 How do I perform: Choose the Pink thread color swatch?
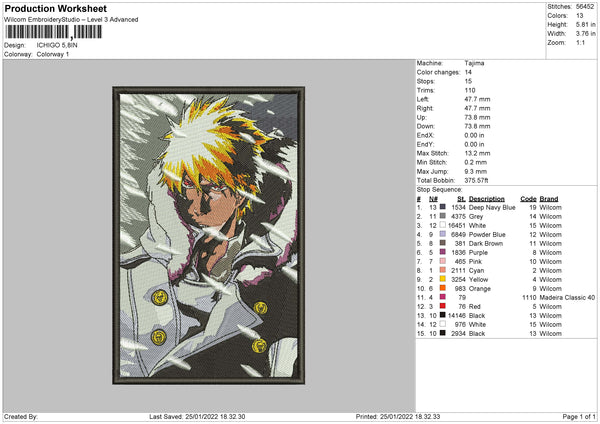(x=442, y=261)
